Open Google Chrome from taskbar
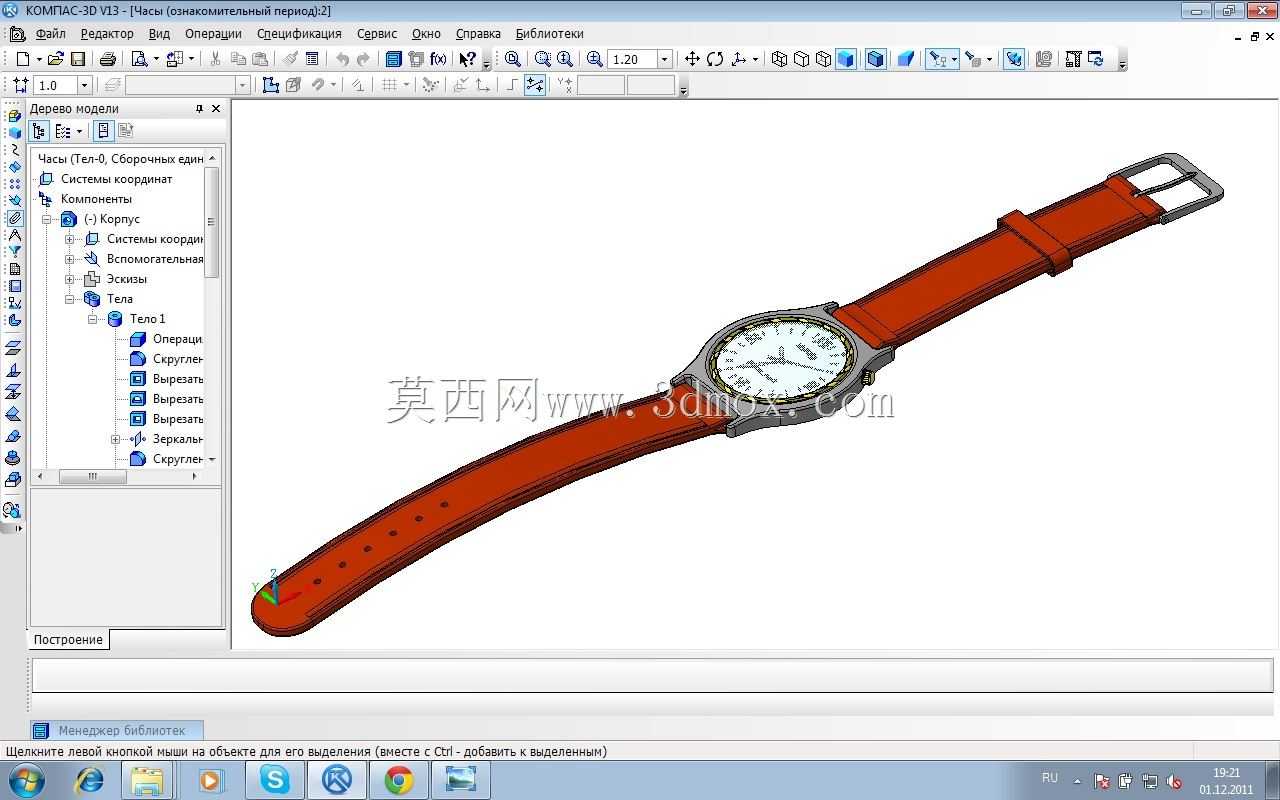 (x=398, y=780)
